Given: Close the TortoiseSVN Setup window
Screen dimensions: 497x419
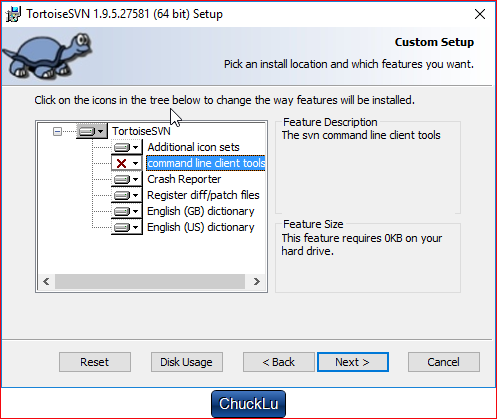Looking at the screenshot, I should coord(480,14).
